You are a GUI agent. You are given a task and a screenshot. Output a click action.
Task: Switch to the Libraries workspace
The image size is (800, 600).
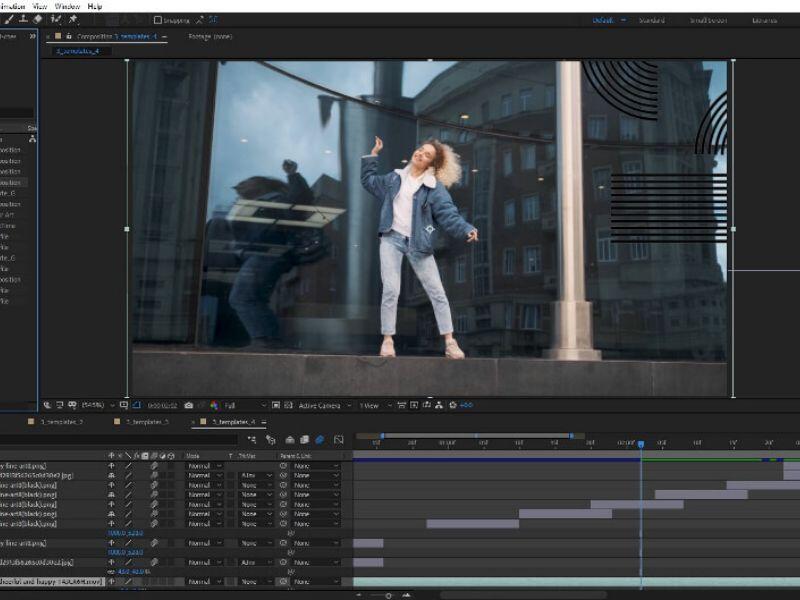point(765,20)
